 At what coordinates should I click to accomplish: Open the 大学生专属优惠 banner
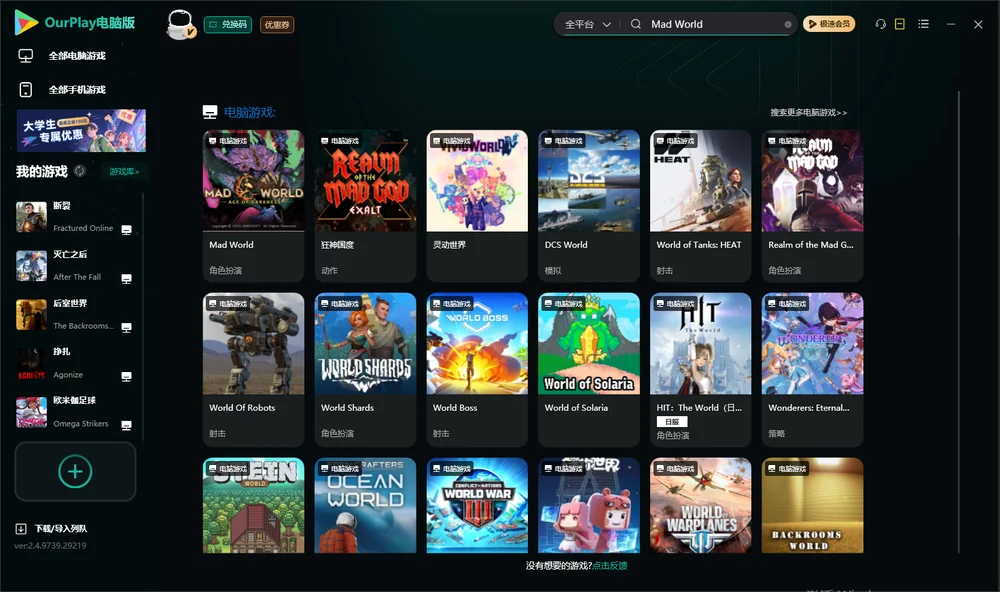[x=81, y=131]
